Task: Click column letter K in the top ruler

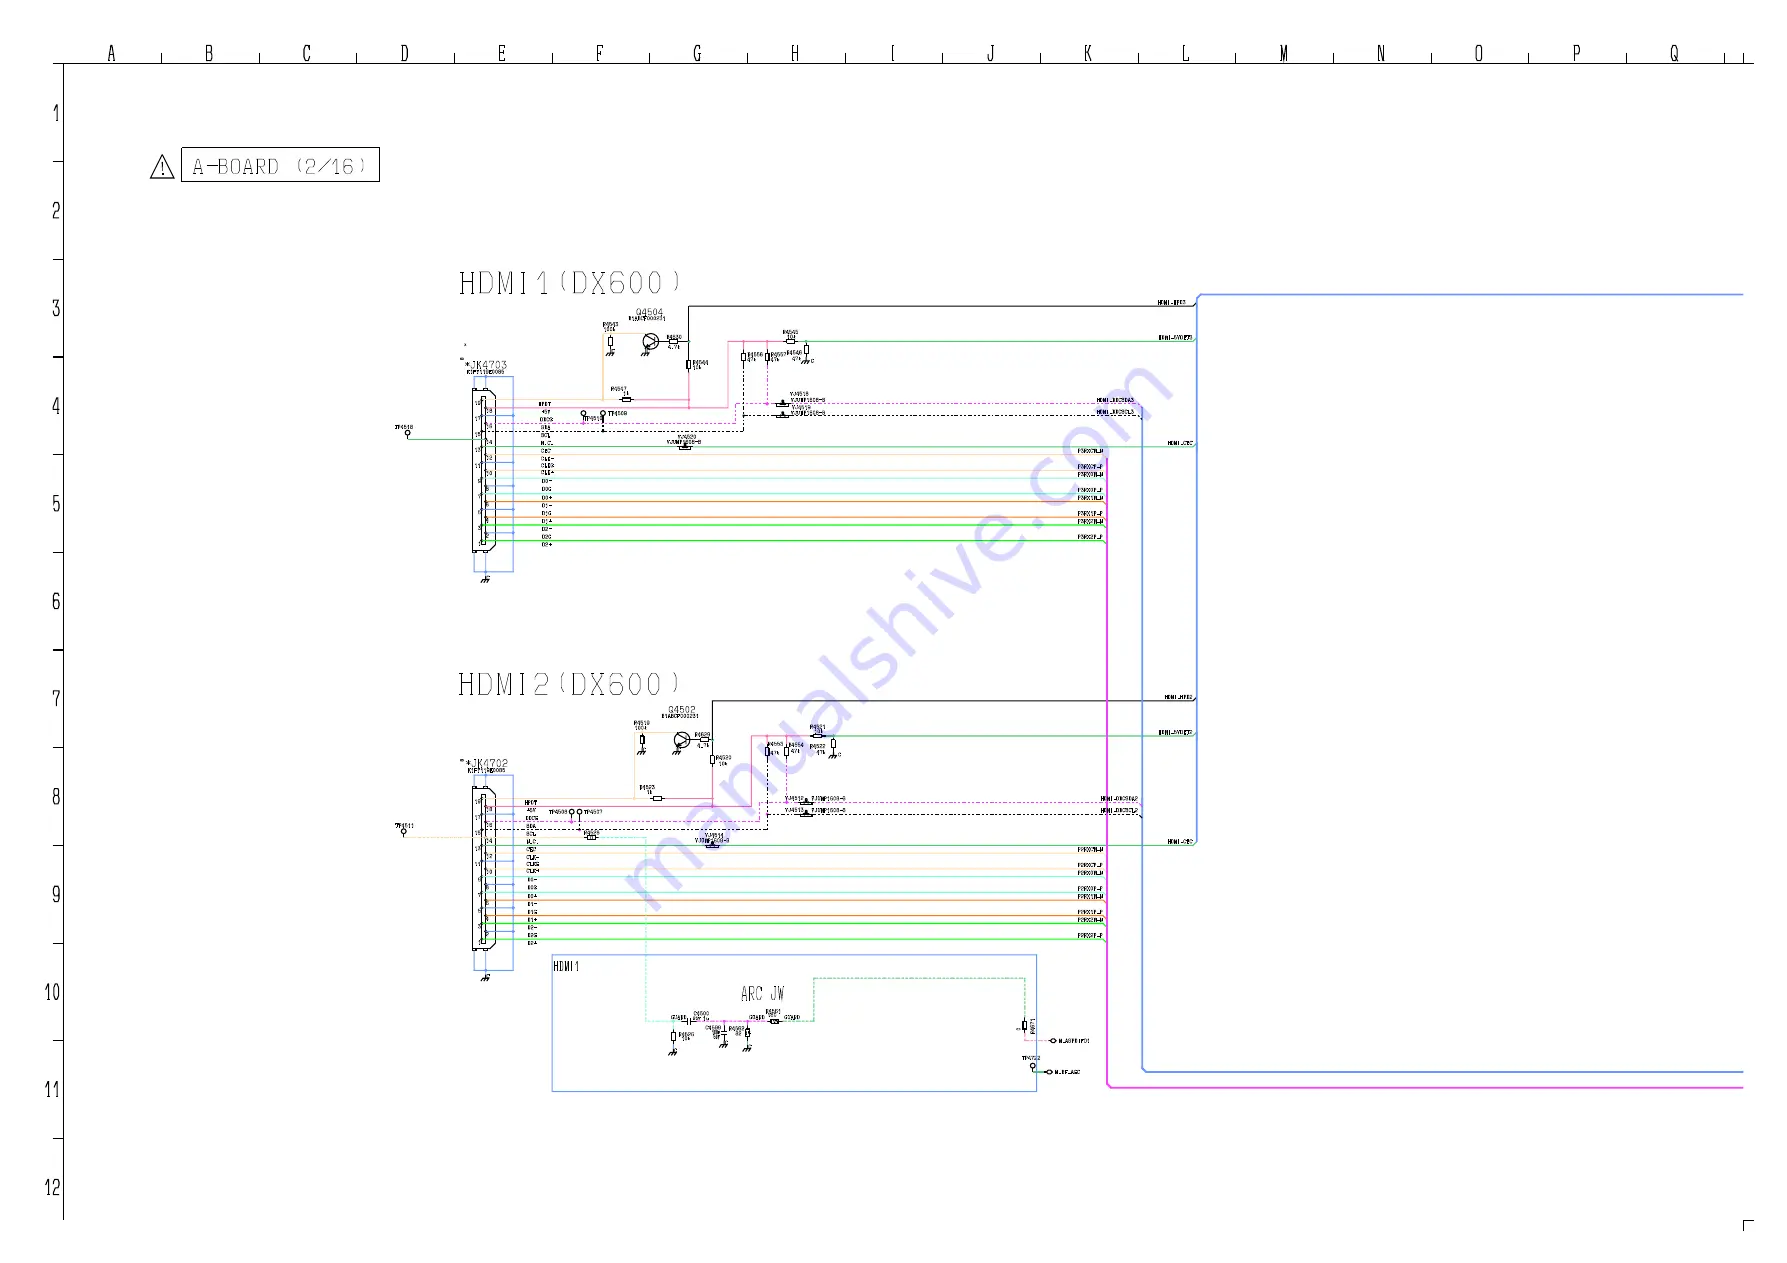Action: point(1088,53)
